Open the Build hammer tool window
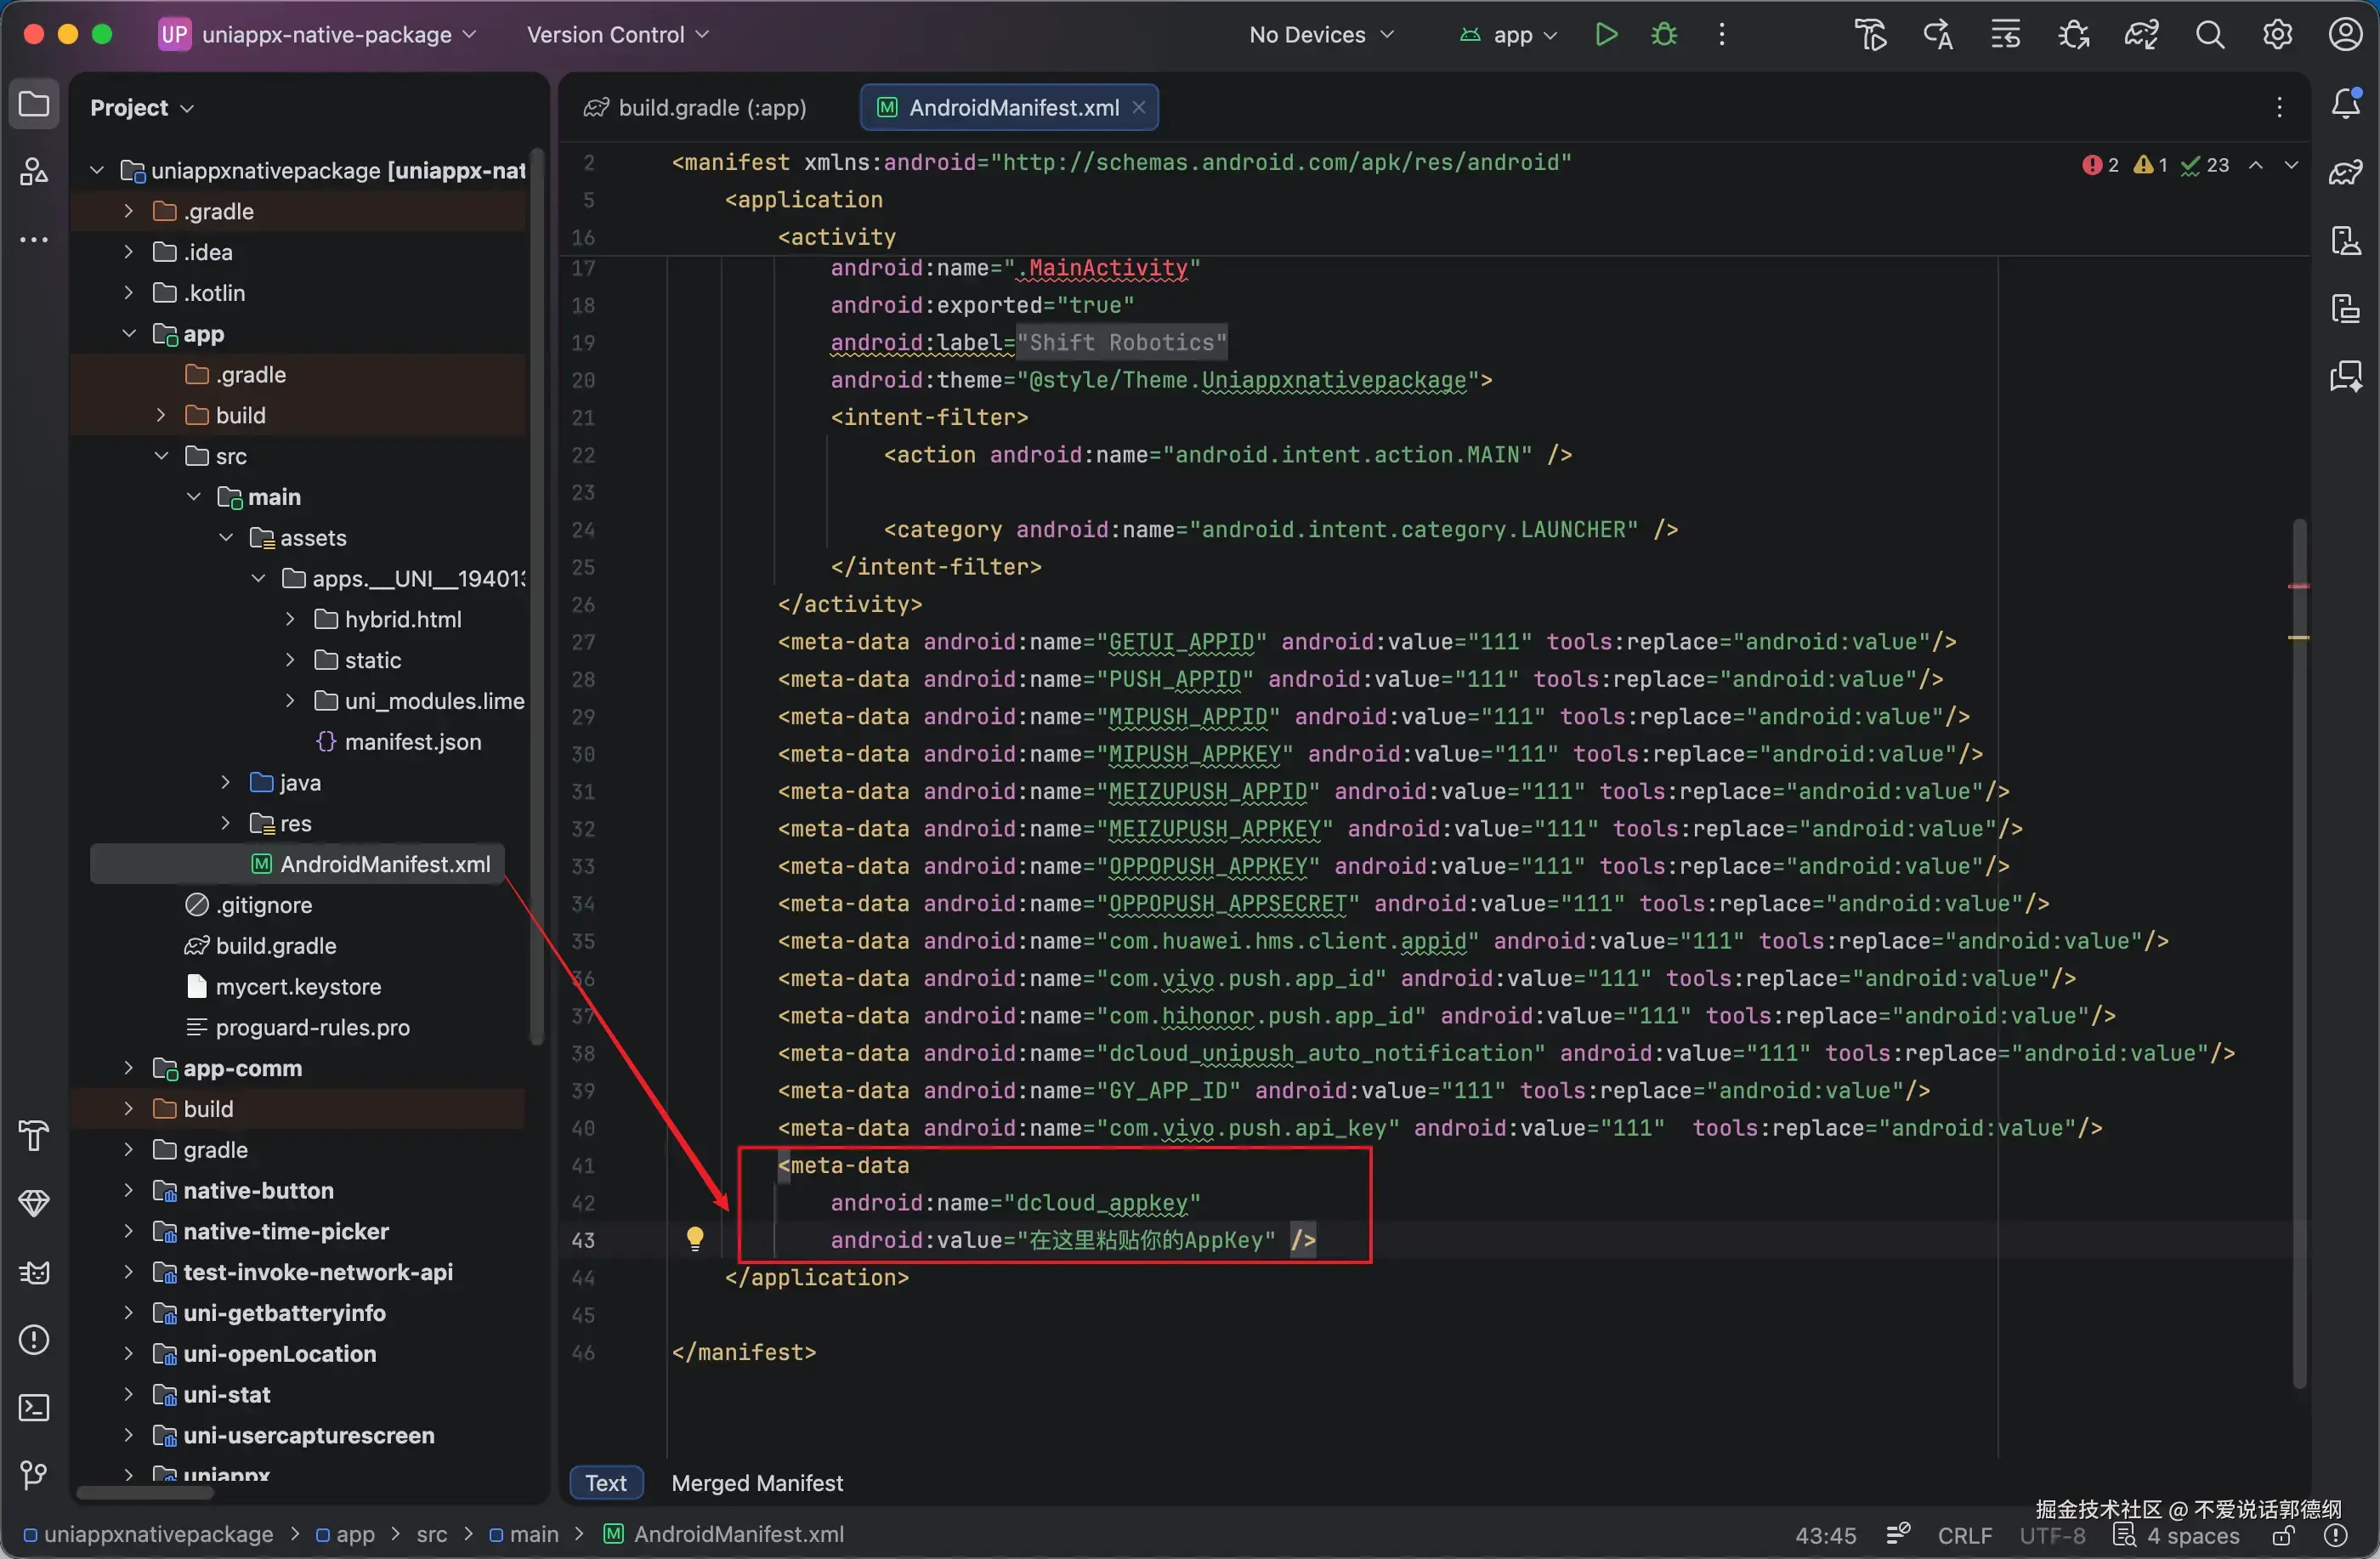The height and width of the screenshot is (1559, 2380). 34,1136
